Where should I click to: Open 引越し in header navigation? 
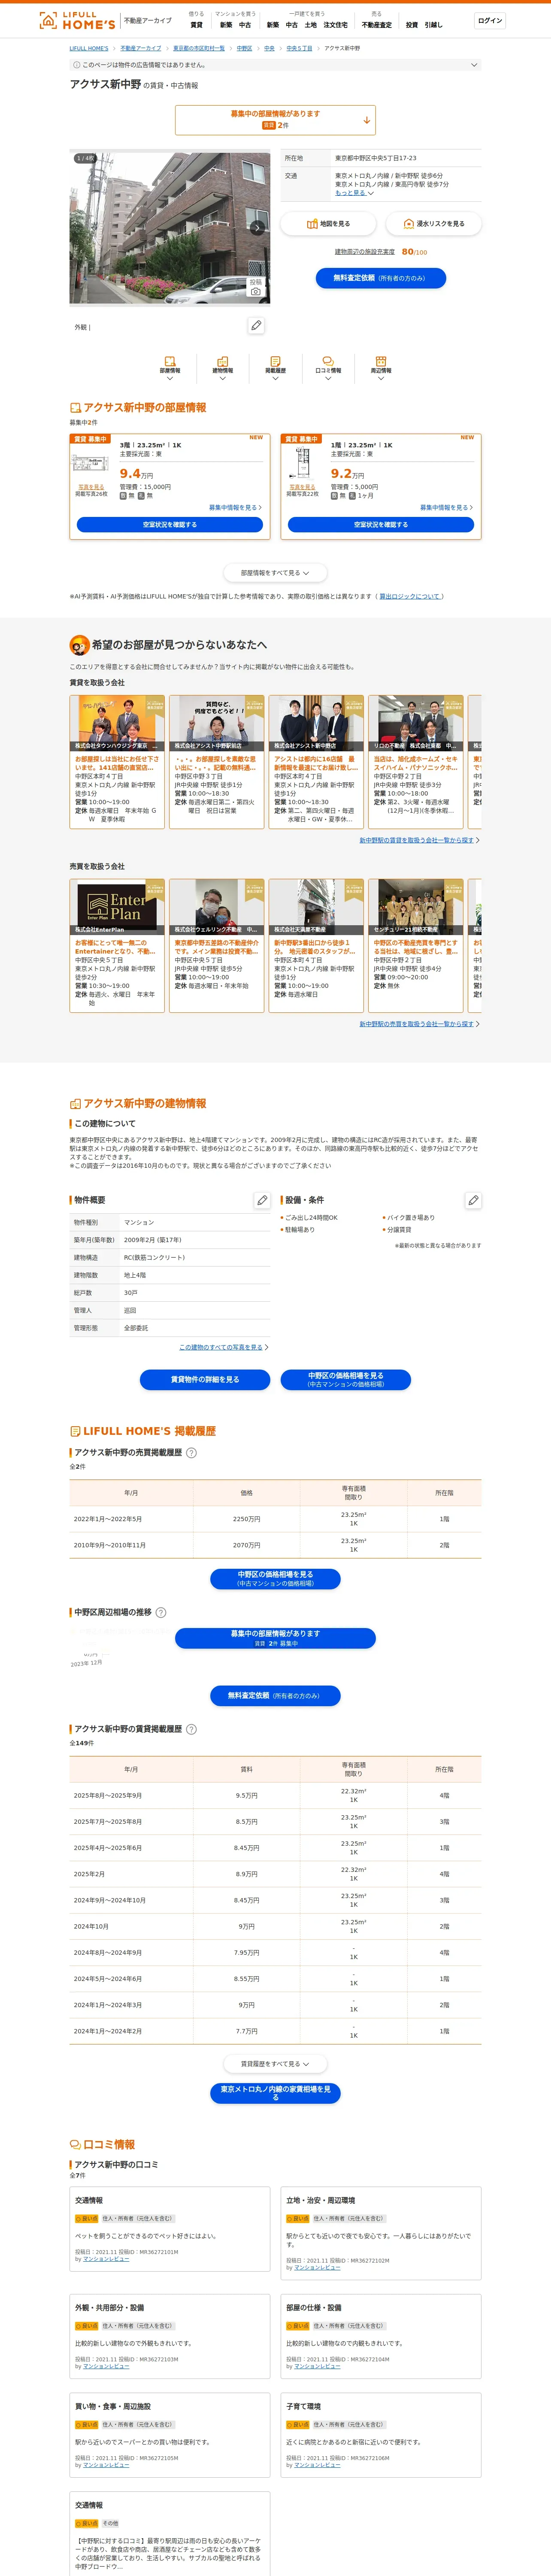click(433, 25)
